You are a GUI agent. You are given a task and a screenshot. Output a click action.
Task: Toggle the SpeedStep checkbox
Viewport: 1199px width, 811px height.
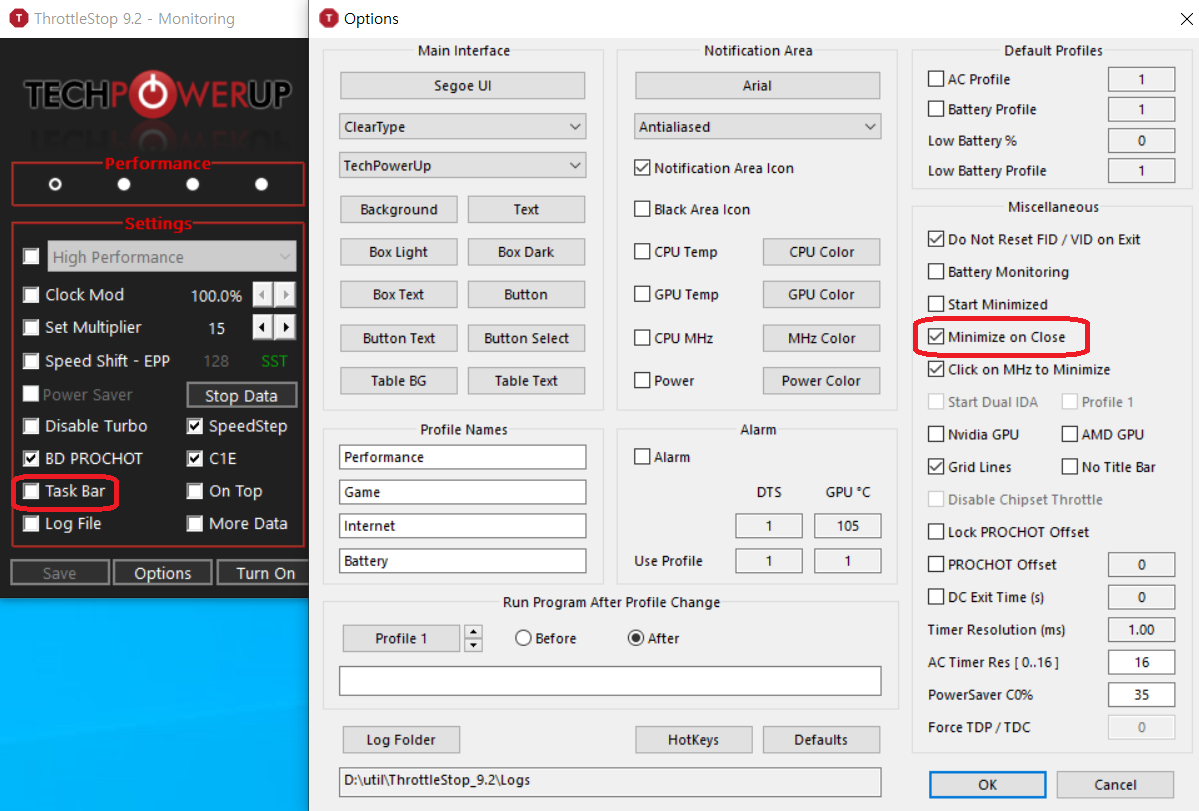(x=195, y=427)
